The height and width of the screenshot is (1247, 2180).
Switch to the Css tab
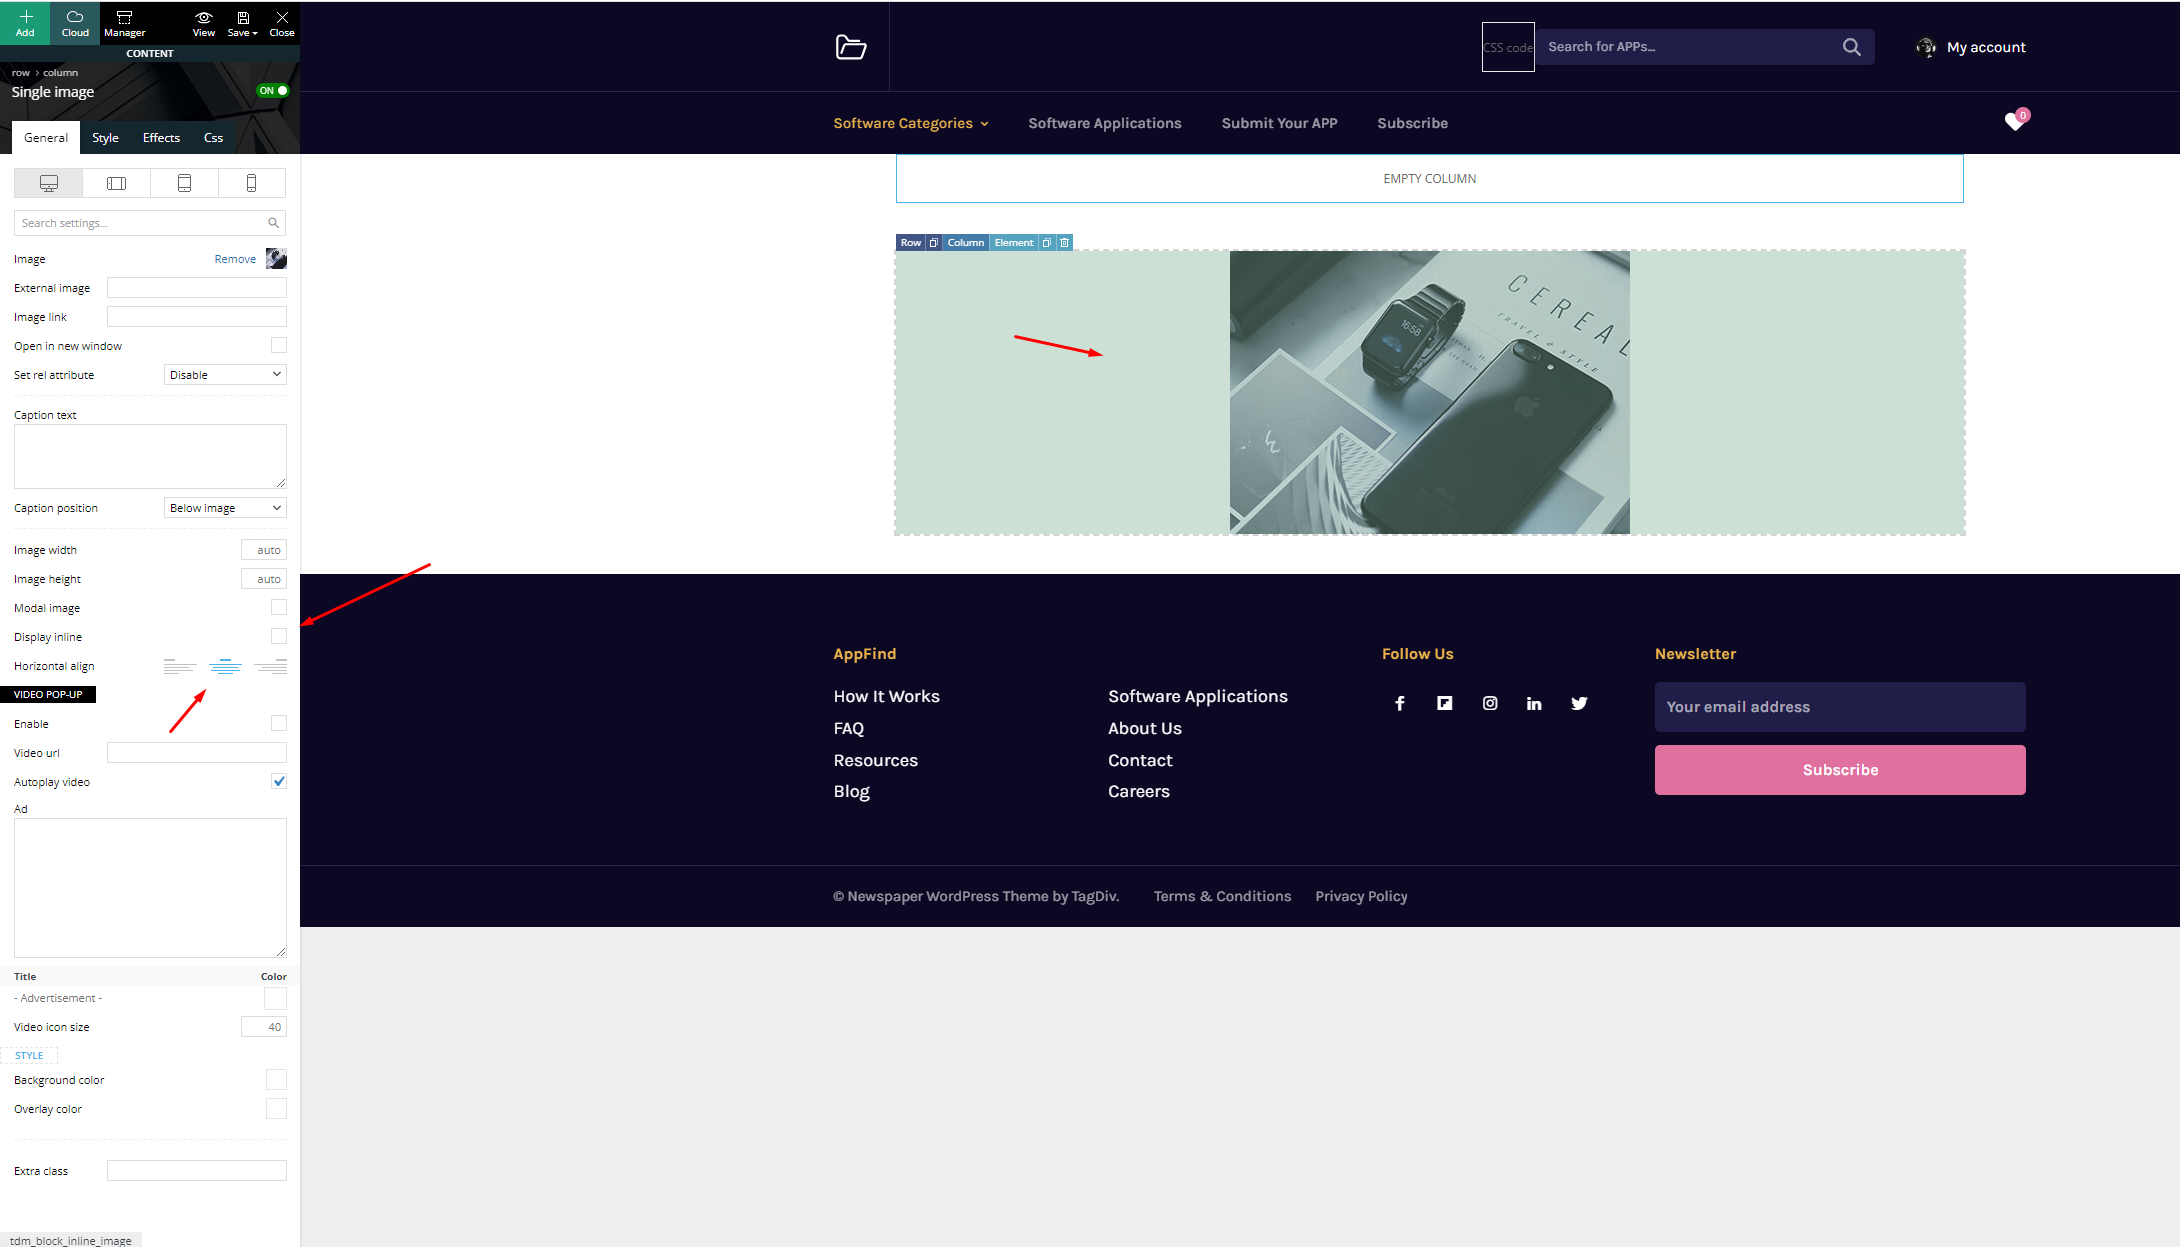point(213,138)
